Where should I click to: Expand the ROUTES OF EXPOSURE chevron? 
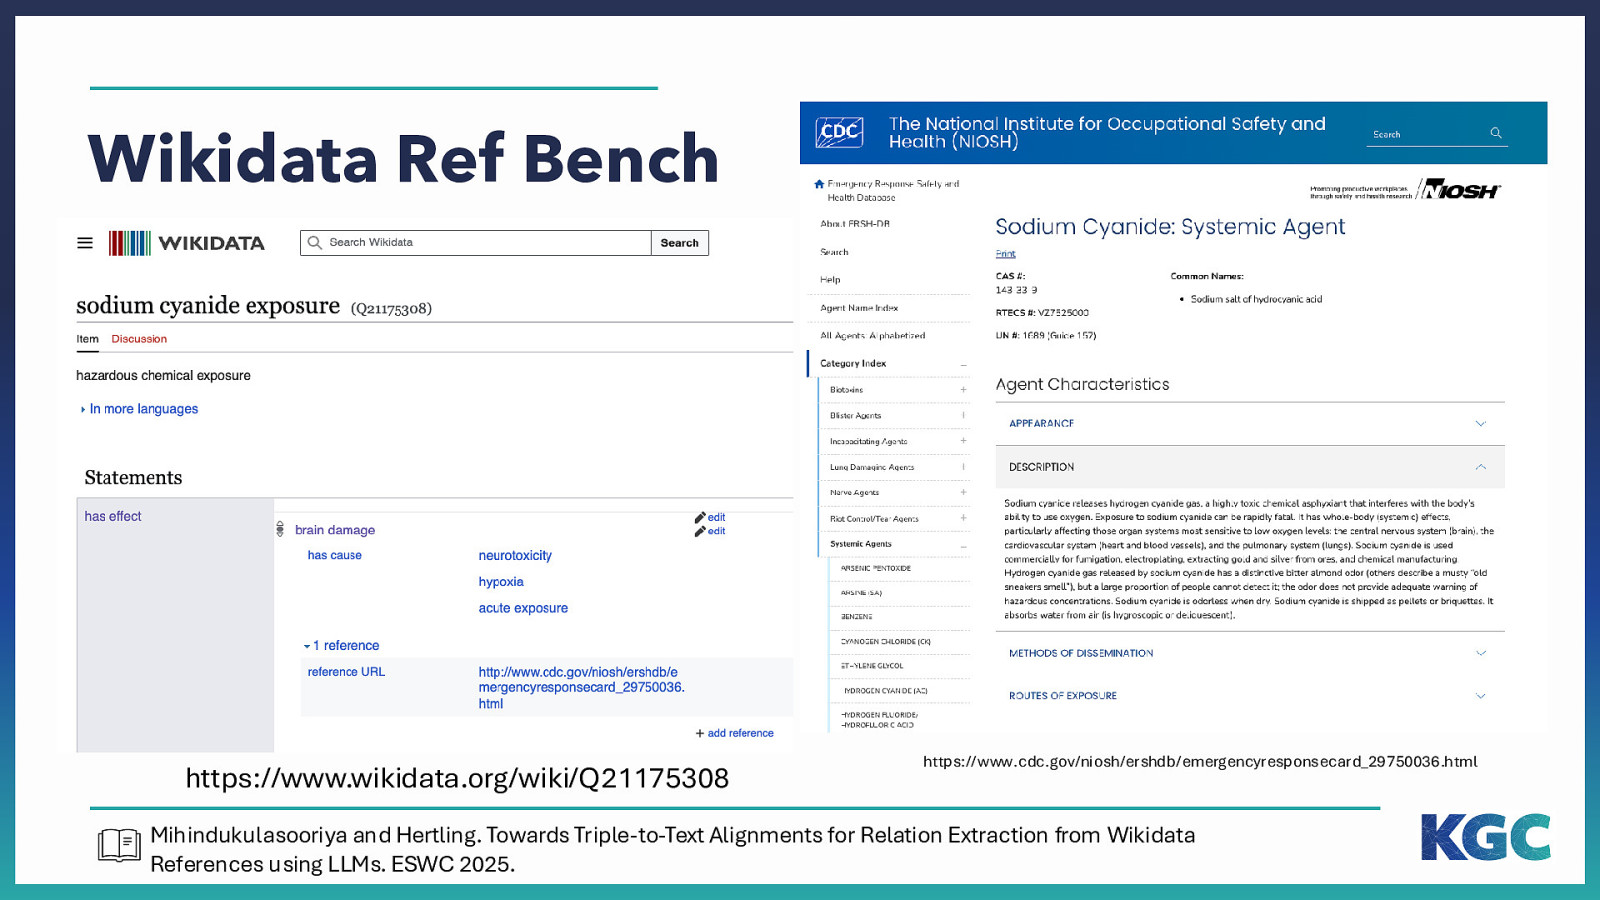click(1481, 696)
